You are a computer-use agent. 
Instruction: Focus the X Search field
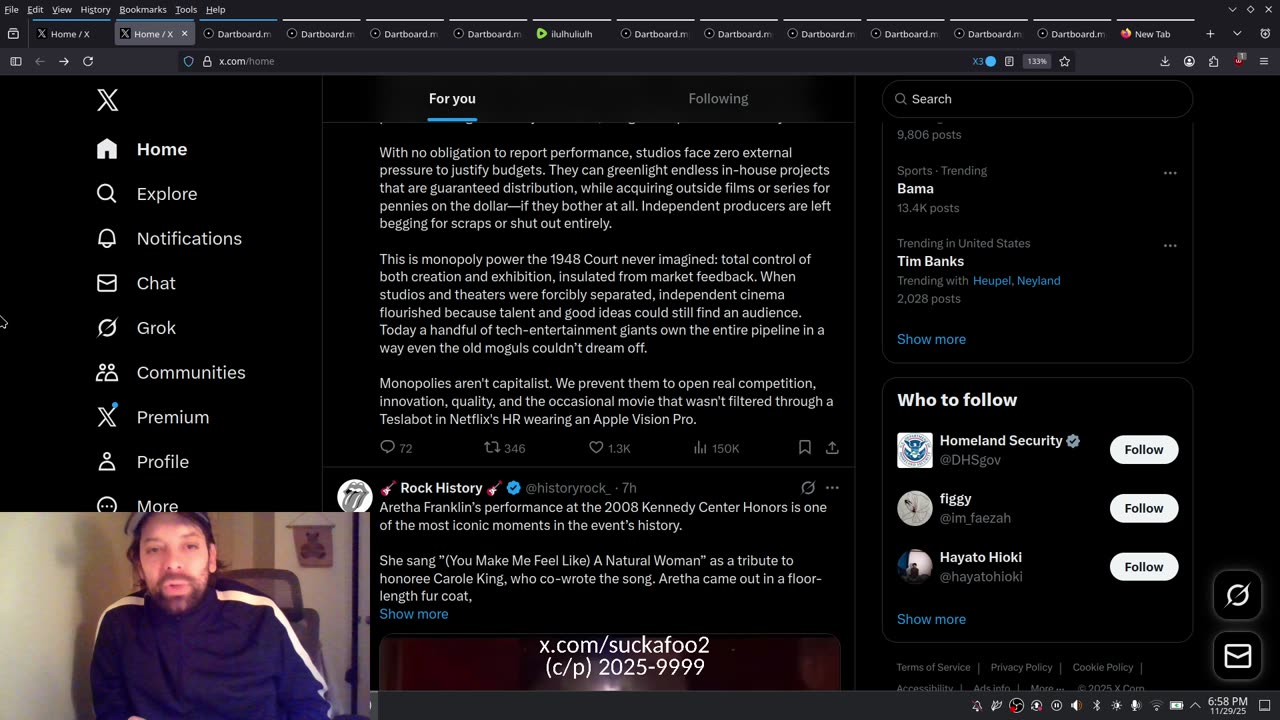1037,99
